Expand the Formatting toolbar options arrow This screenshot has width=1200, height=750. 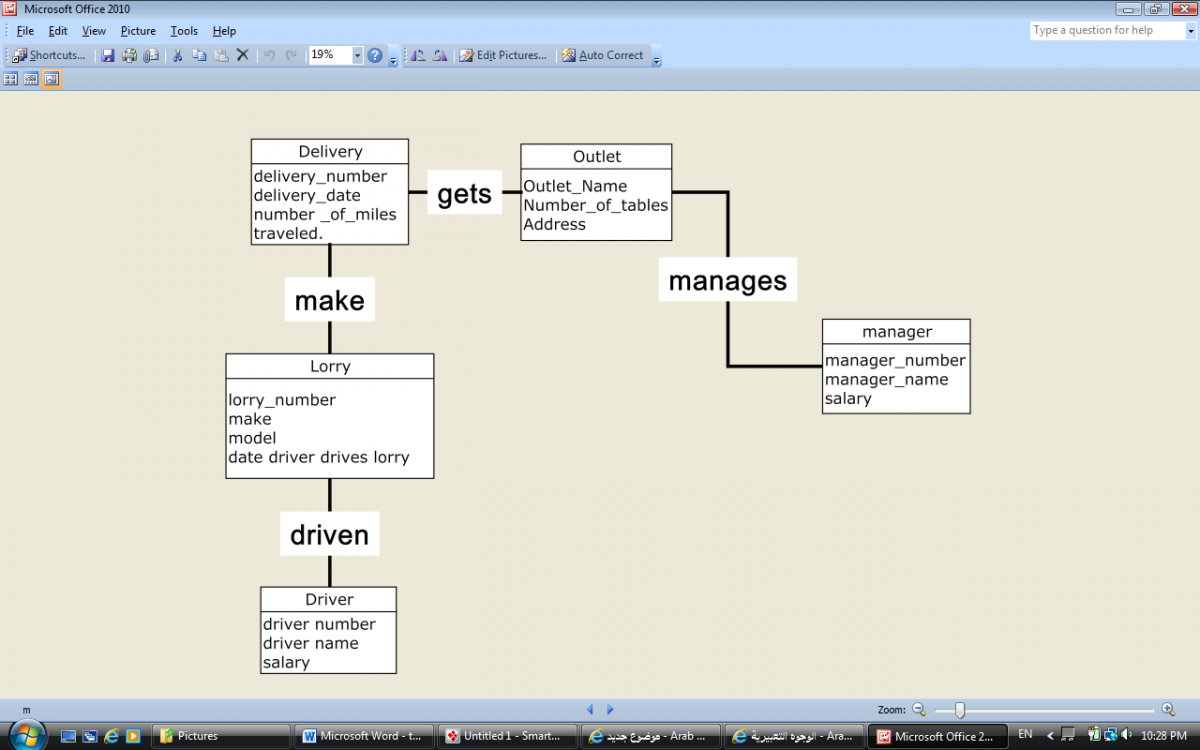click(656, 60)
